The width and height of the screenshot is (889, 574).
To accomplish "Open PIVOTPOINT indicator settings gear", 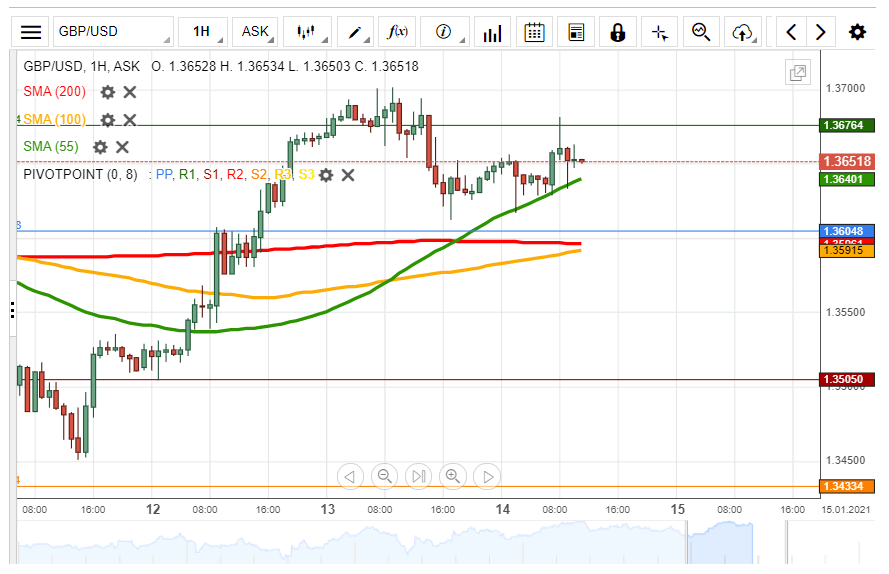I will pyautogui.click(x=326, y=175).
